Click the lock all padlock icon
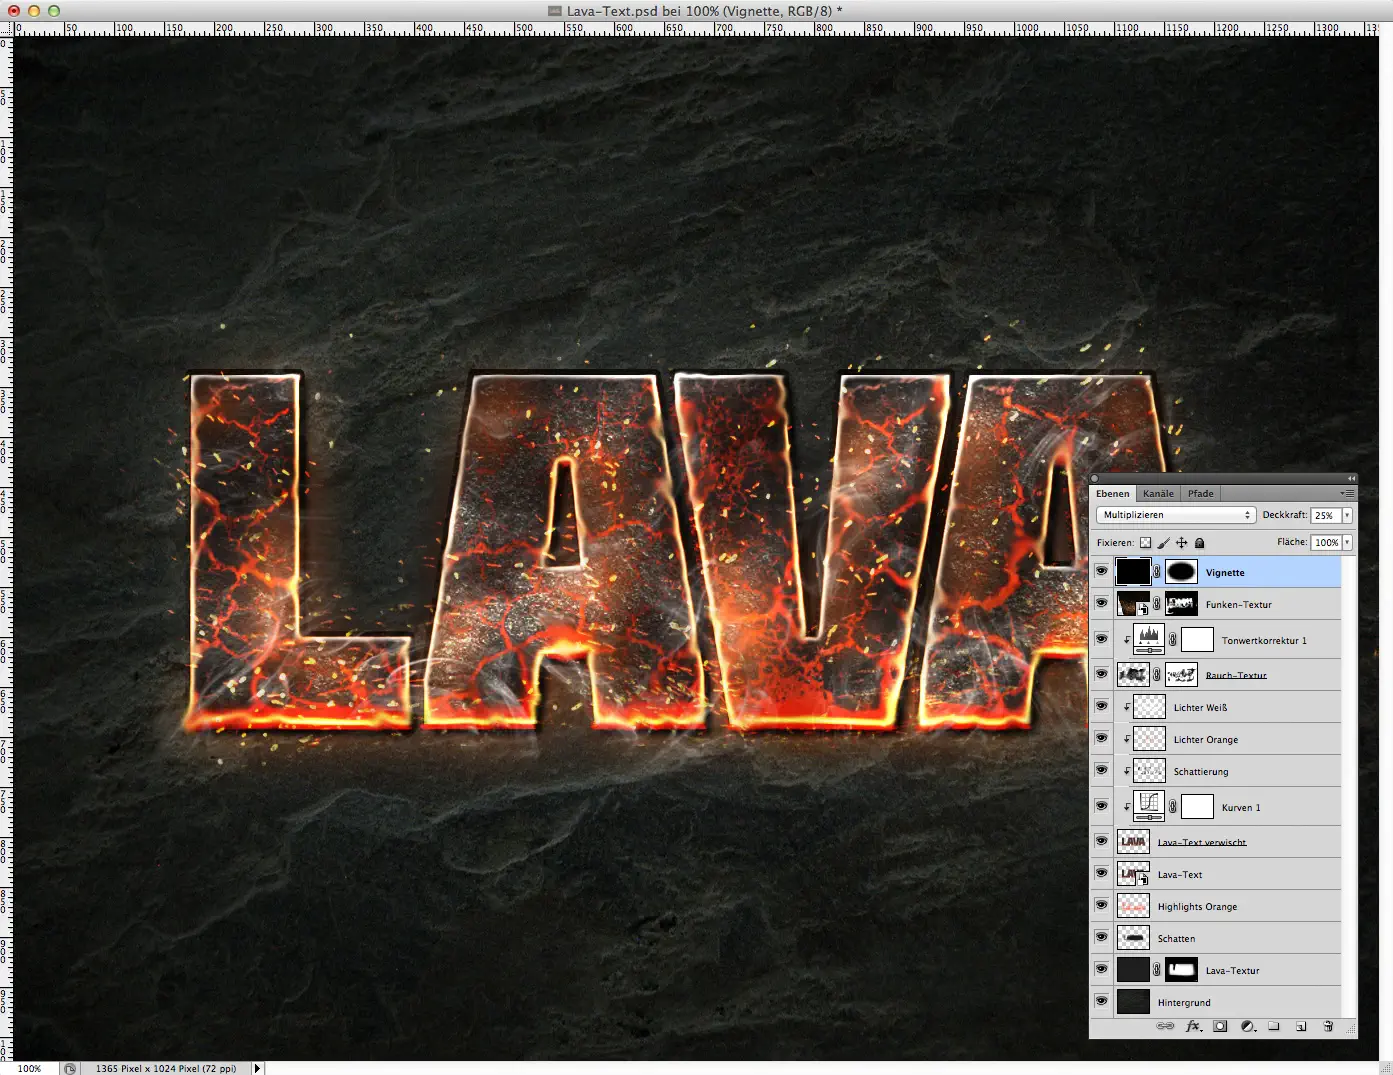 point(1199,542)
